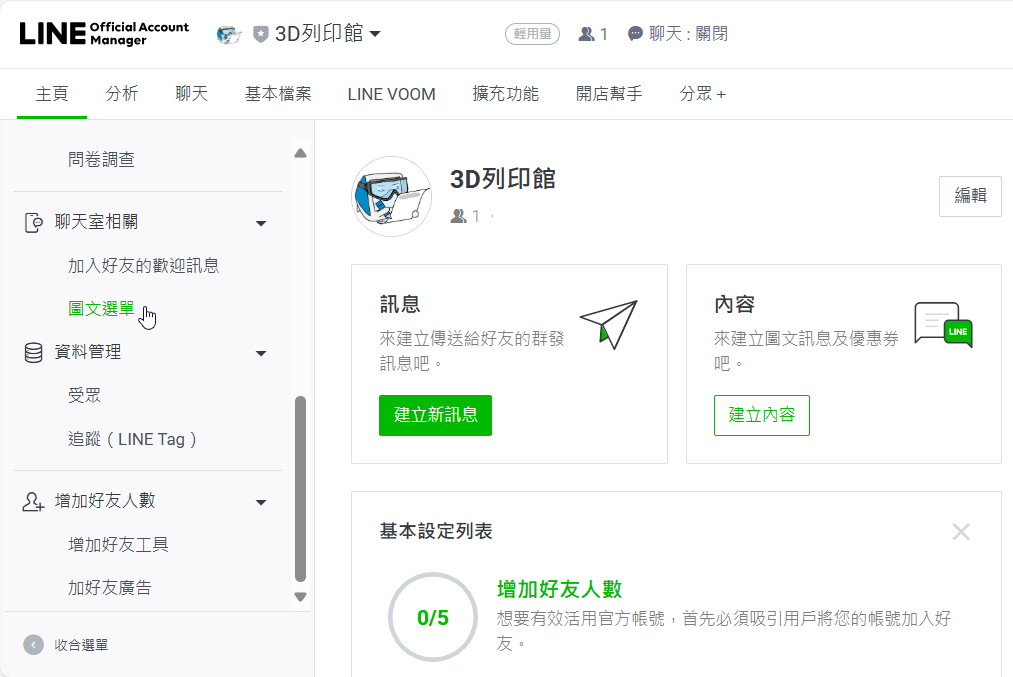Viewport: 1013px width, 677px height.
Task: Click the speech bubble icon beside 聊天：關閉
Action: [634, 33]
